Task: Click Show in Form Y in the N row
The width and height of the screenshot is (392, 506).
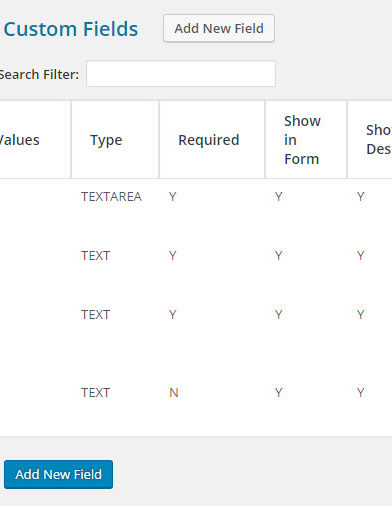Action: (x=279, y=393)
